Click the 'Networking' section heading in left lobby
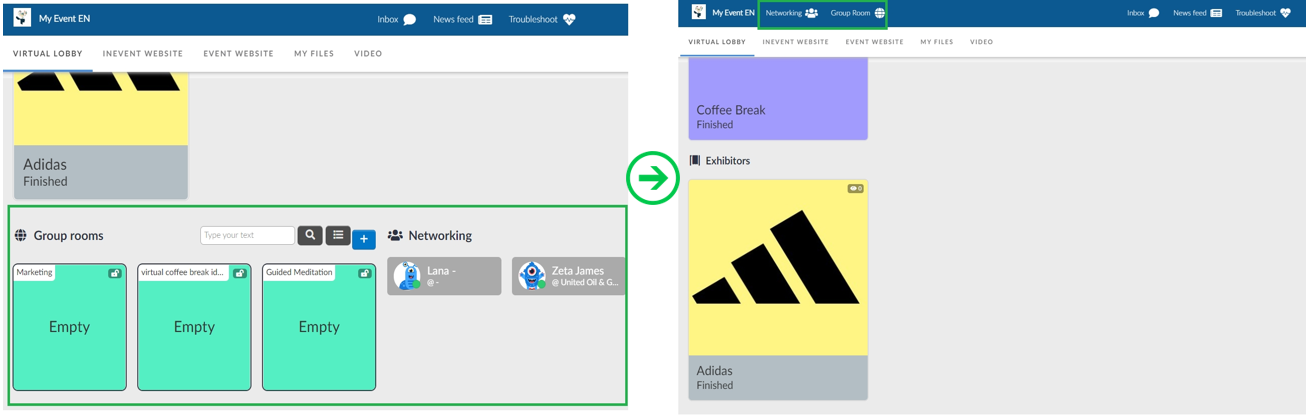1307x418 pixels. pos(440,236)
